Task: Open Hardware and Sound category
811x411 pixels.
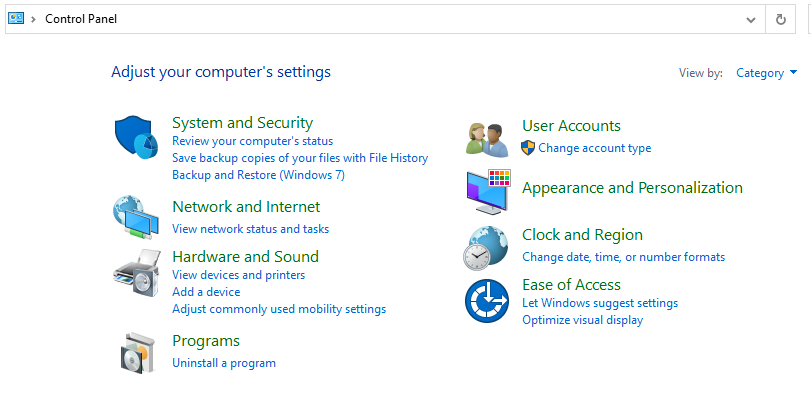Action: 245,256
